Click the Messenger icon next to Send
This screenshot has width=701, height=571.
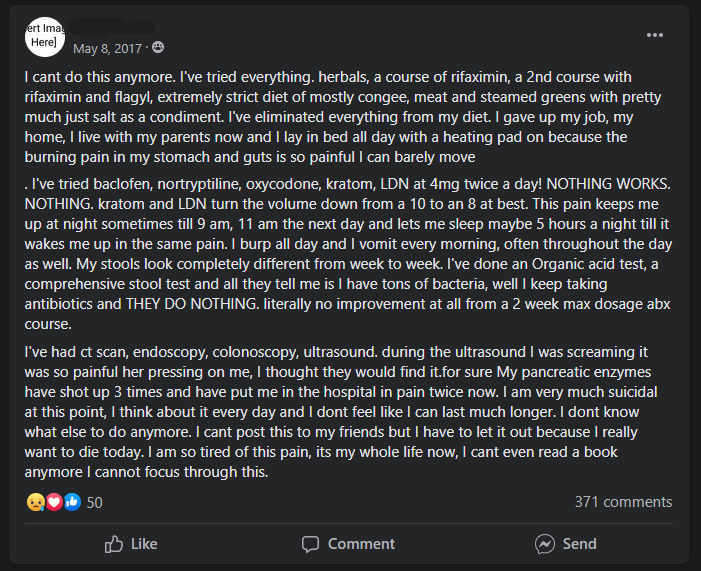click(x=545, y=544)
